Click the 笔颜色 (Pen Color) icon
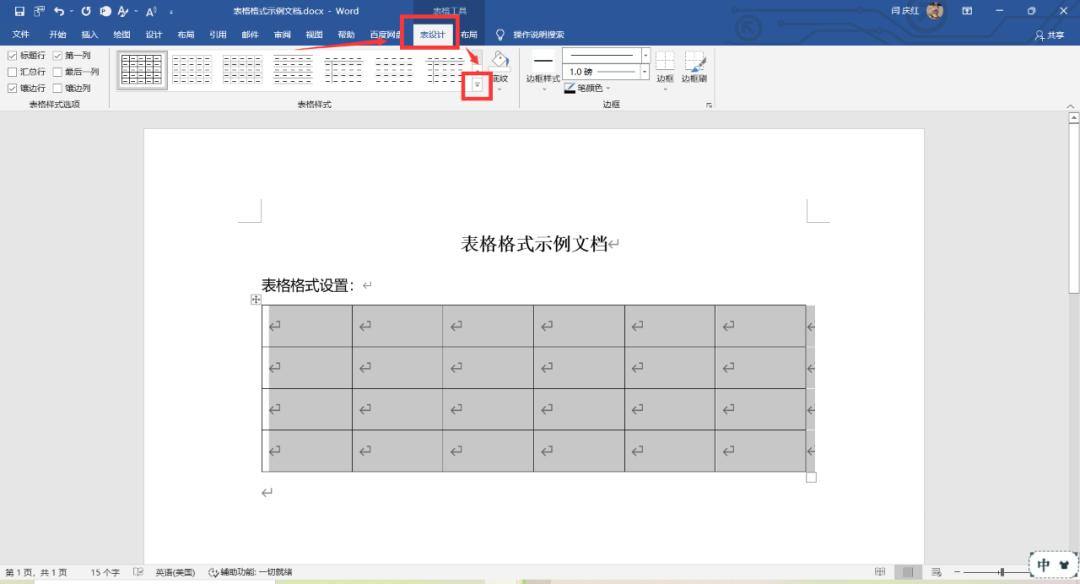This screenshot has width=1080, height=584. 570,88
